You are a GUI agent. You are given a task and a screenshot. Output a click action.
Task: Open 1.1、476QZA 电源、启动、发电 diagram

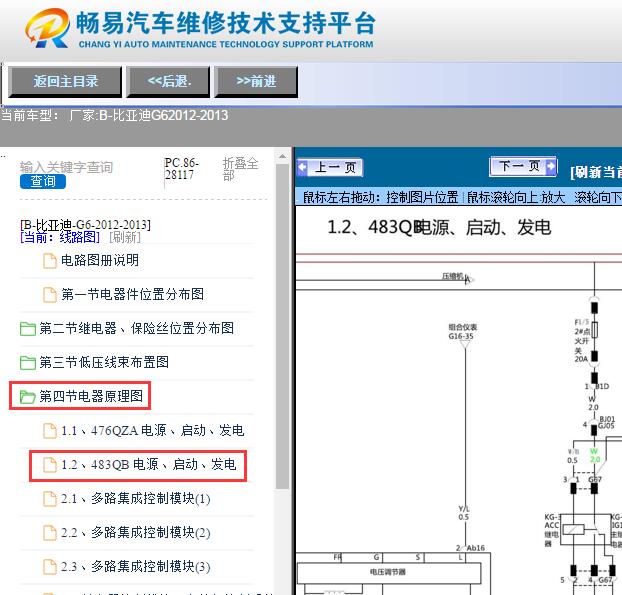(x=152, y=430)
